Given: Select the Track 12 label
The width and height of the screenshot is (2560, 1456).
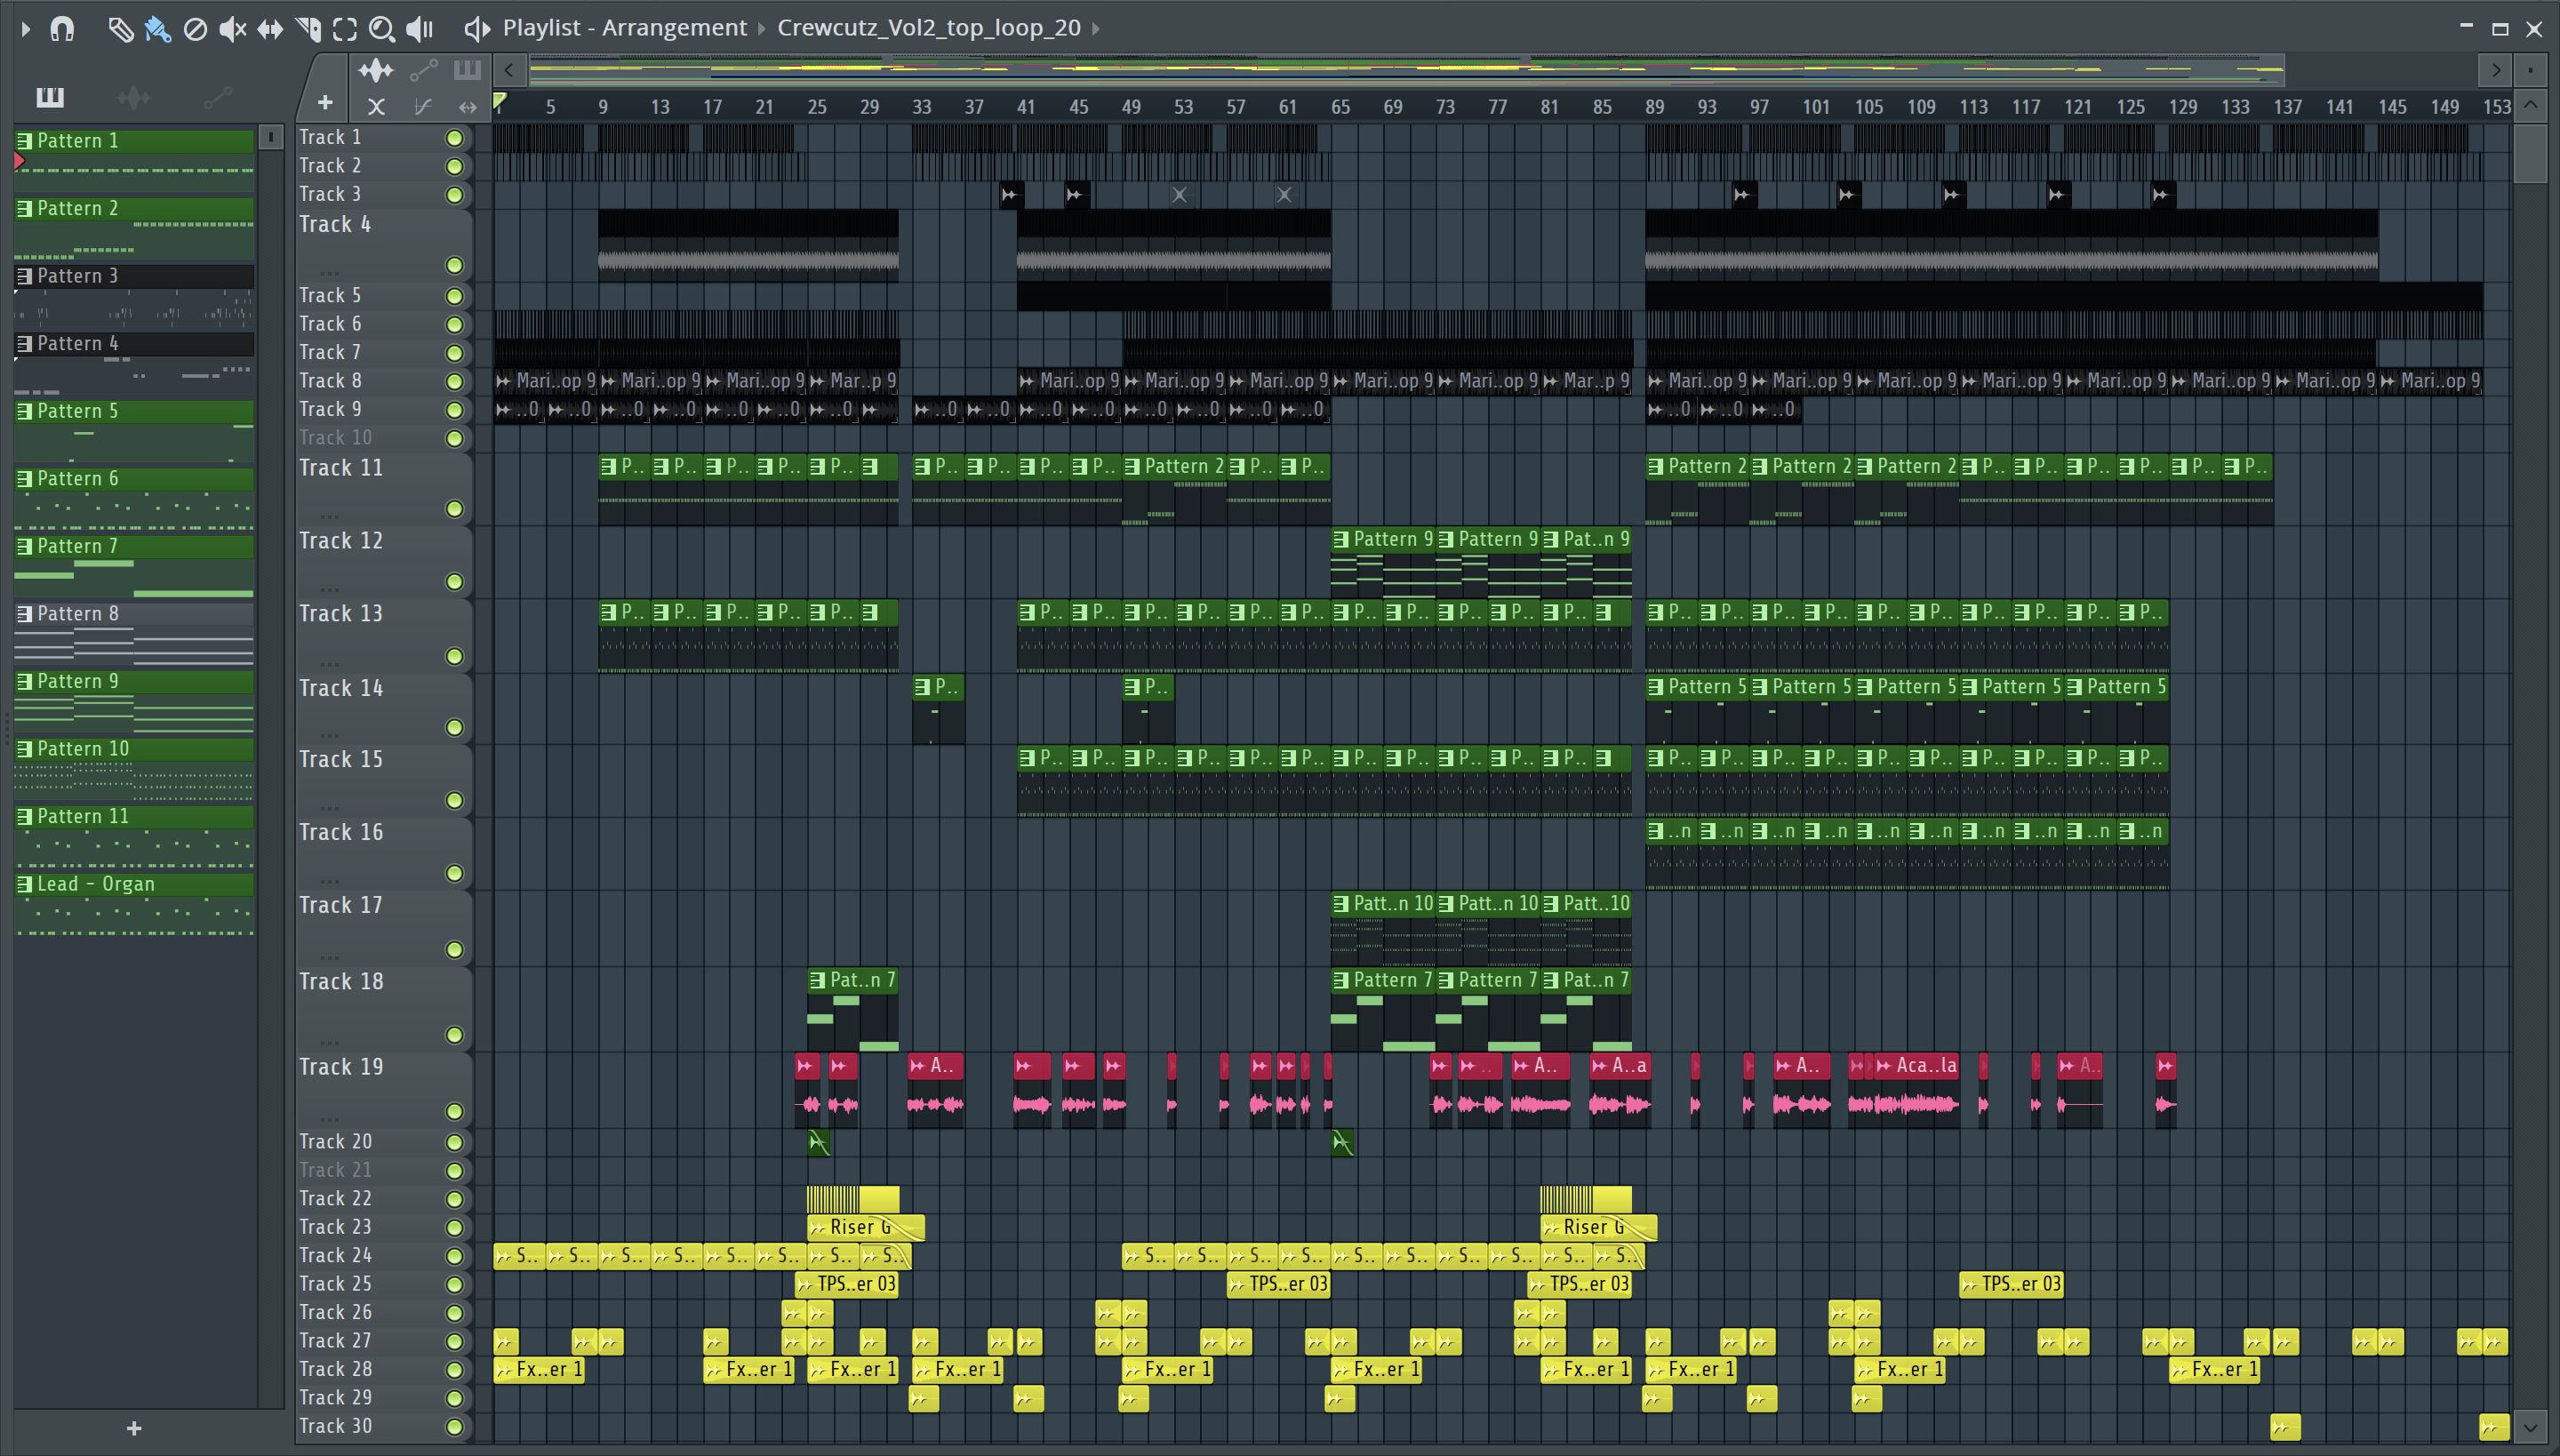Looking at the screenshot, I should 341,541.
